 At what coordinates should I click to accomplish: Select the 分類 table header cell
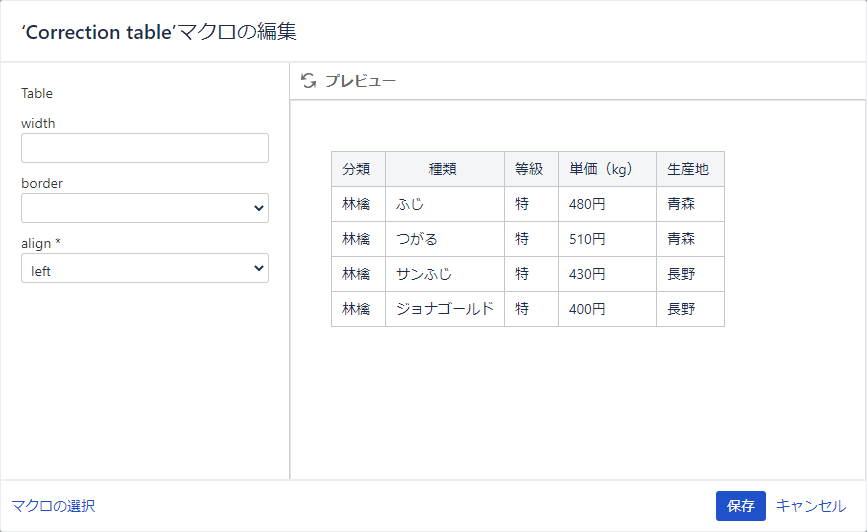pyautogui.click(x=357, y=169)
